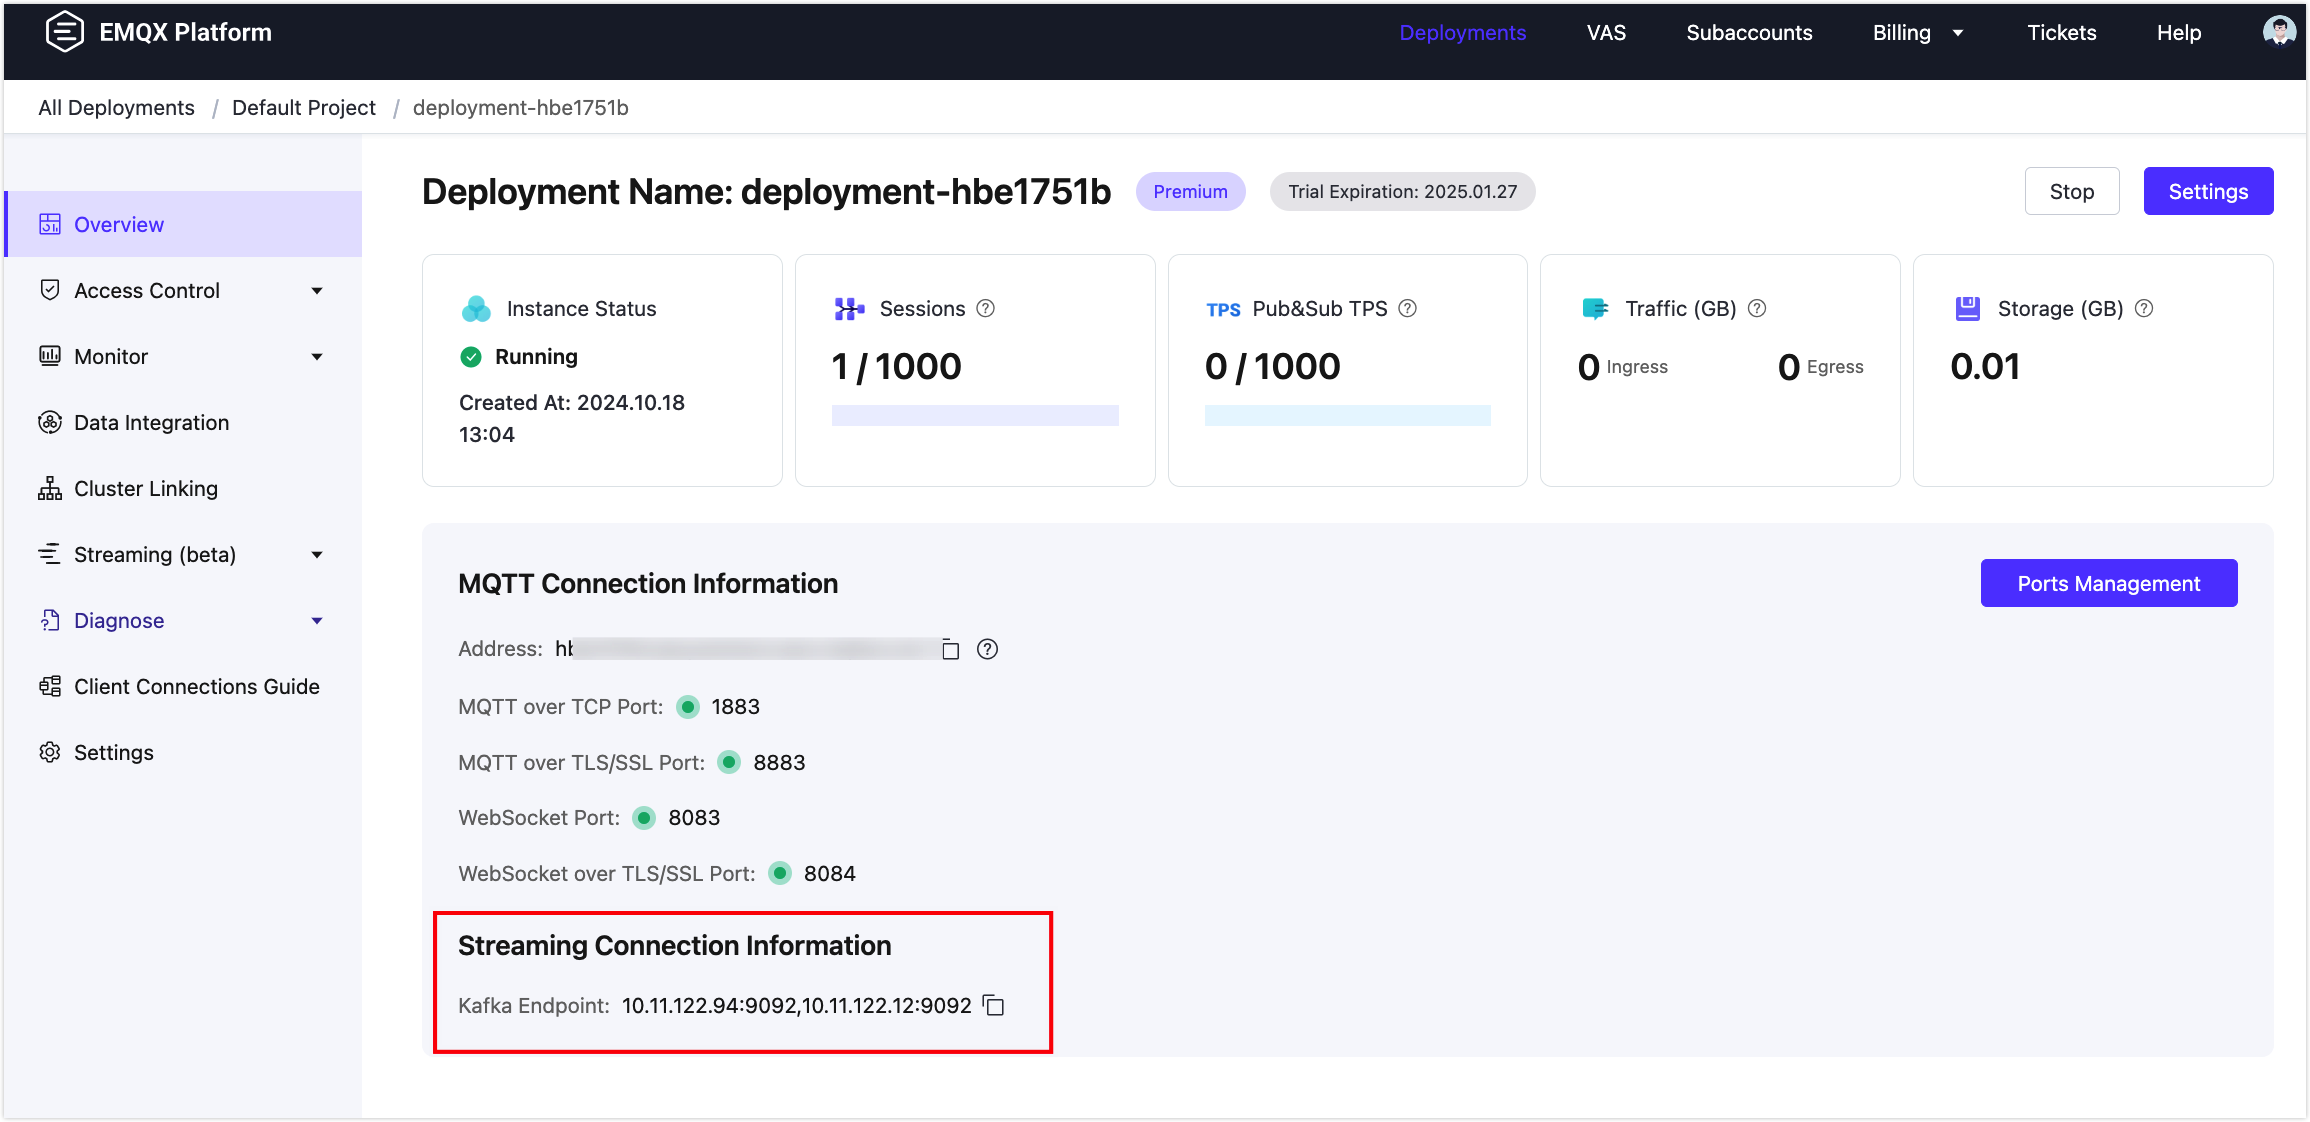Screen dimensions: 2310x1122
Task: Click the WebSocket TLS port 8084 status indicator
Action: 780,874
